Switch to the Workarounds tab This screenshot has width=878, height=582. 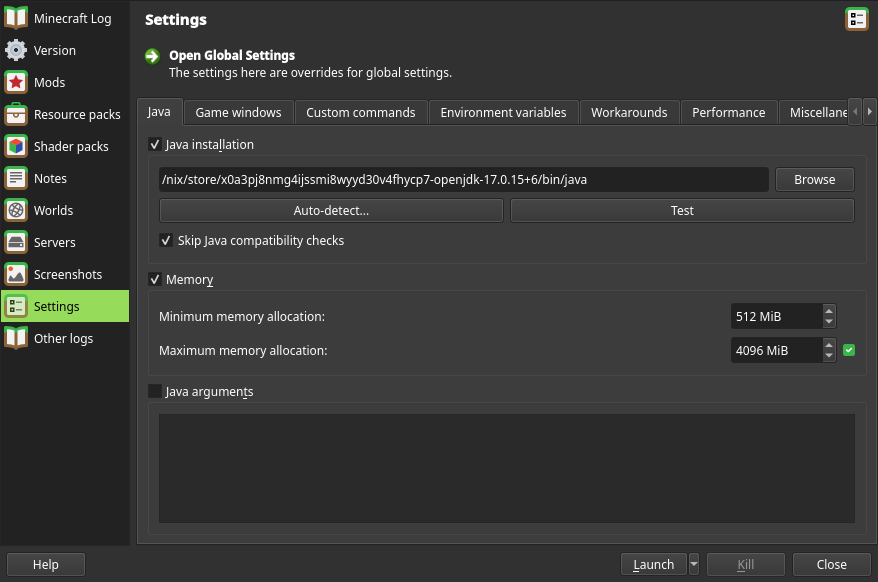(629, 112)
